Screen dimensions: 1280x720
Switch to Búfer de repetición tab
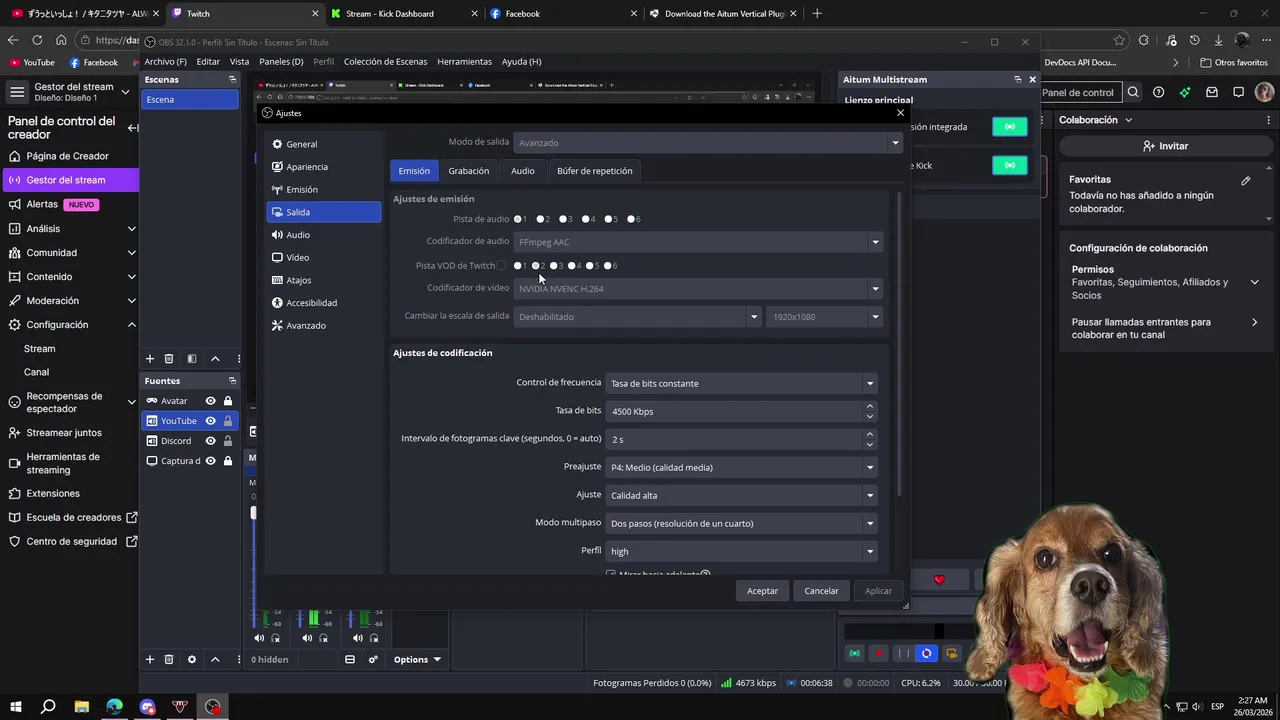pyautogui.click(x=595, y=171)
